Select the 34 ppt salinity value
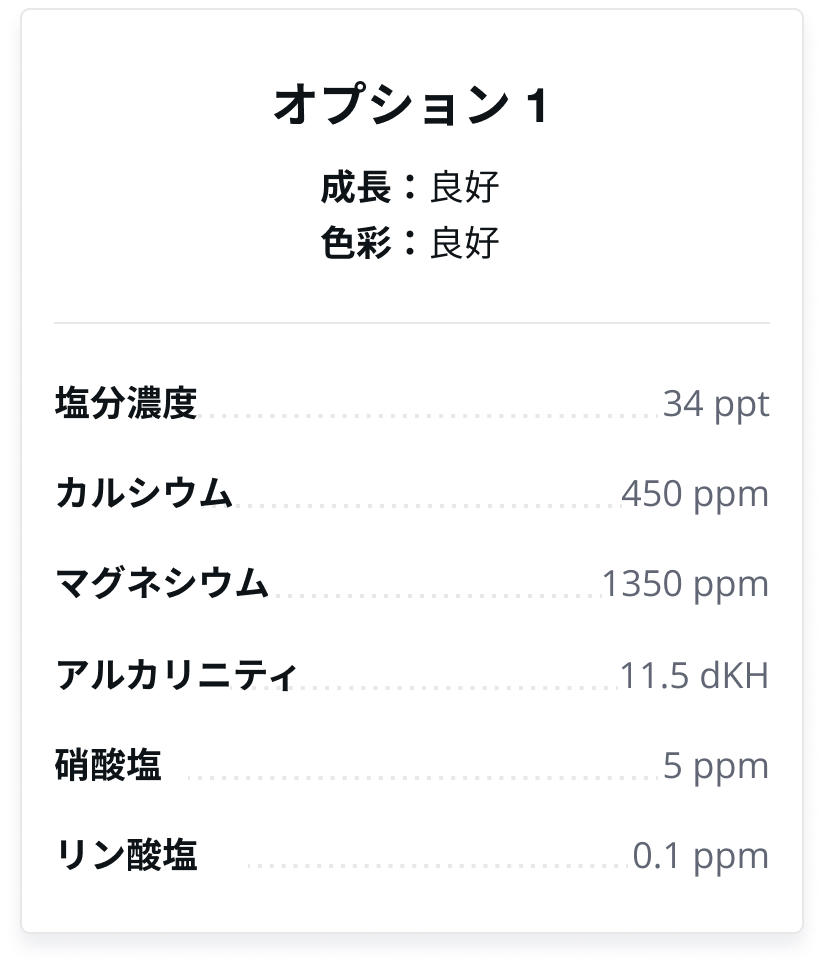Image resolution: width=824 pixels, height=966 pixels. (716, 405)
